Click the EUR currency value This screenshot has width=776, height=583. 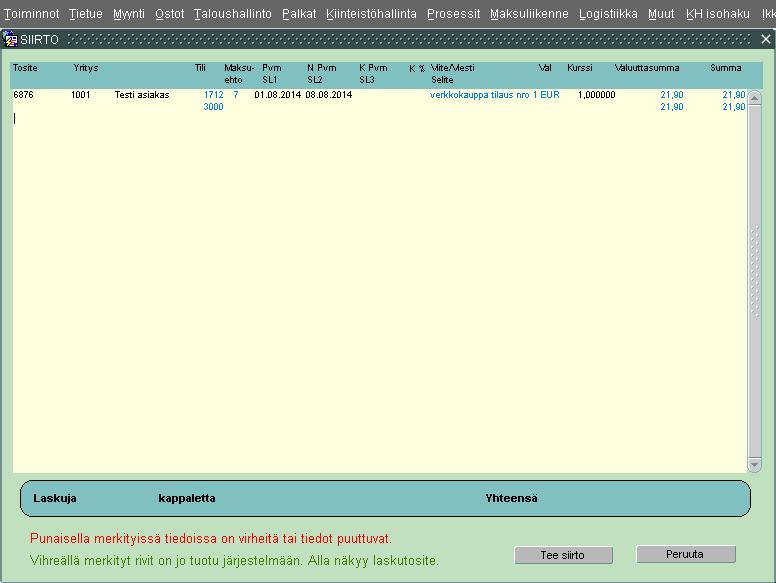pos(550,95)
